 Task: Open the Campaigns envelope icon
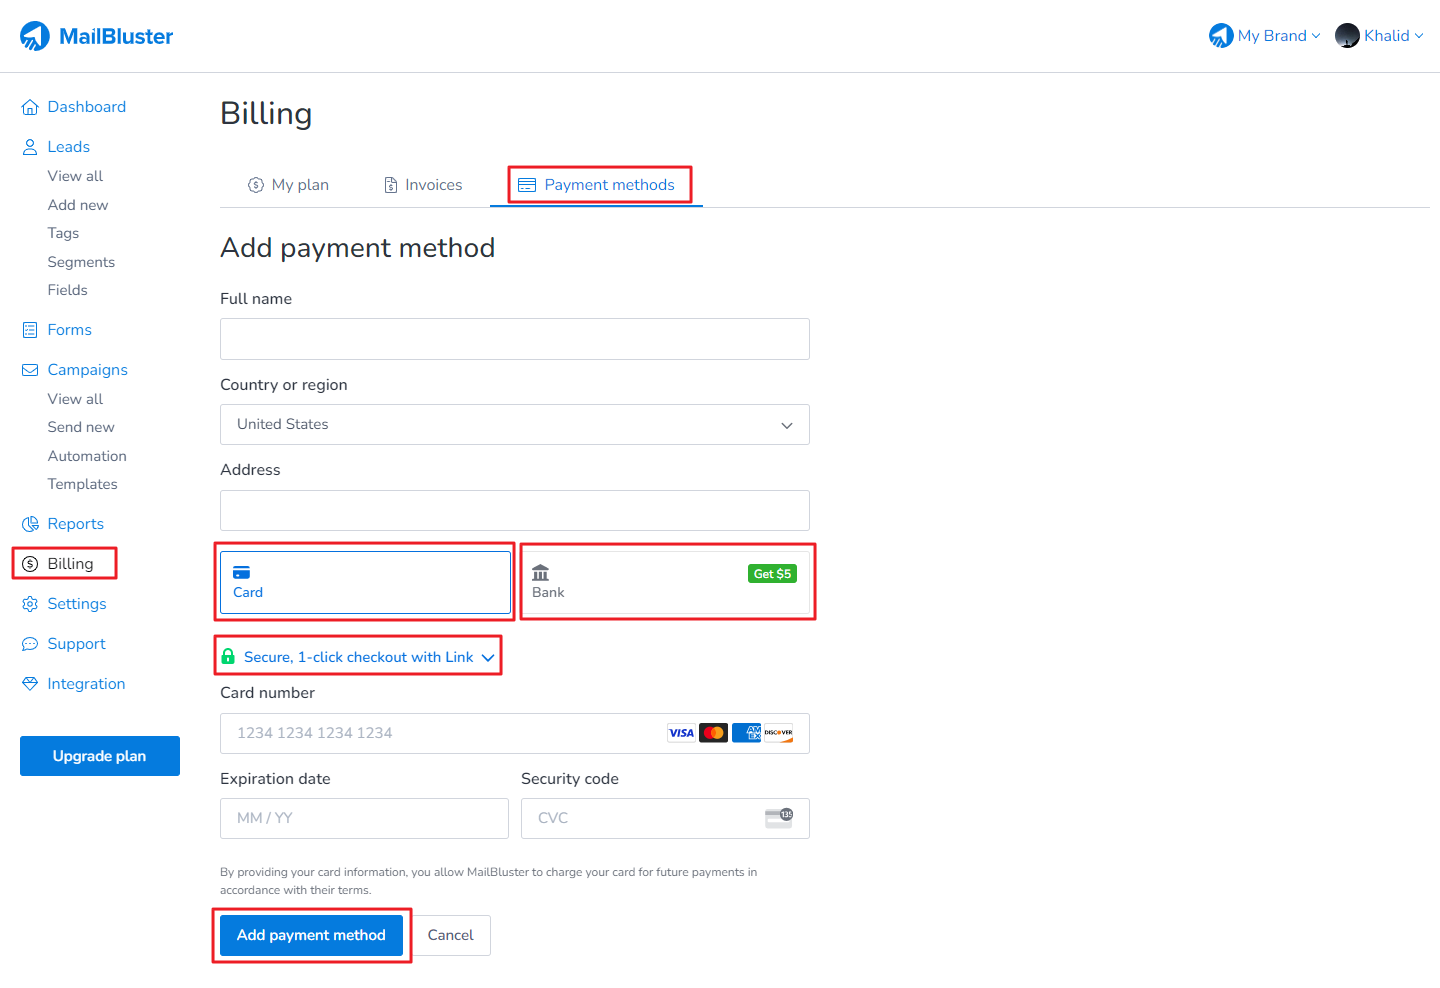29,369
